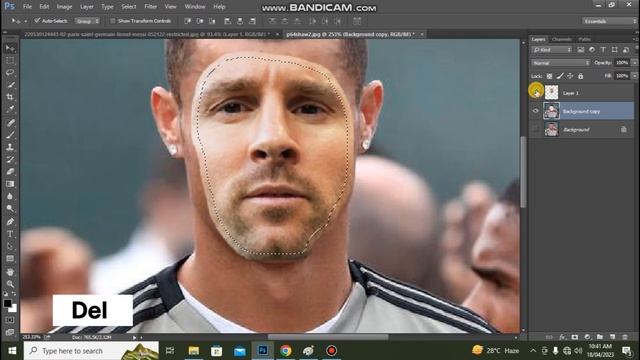Toggle the Auto-Select checkbox
This screenshot has width=640, height=360.
click(37, 21)
